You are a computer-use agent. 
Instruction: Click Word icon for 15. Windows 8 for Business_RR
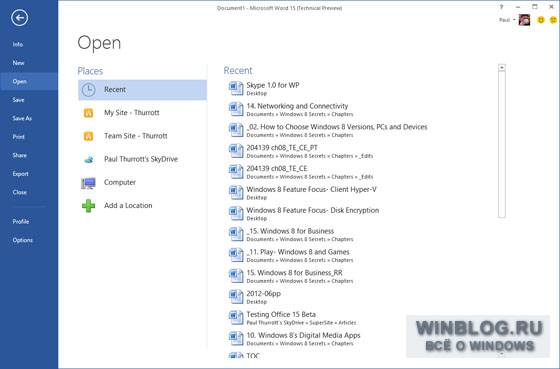(x=236, y=276)
